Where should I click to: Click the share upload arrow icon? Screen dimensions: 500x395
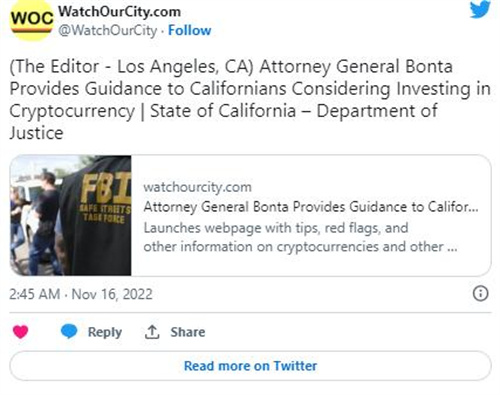point(152,332)
